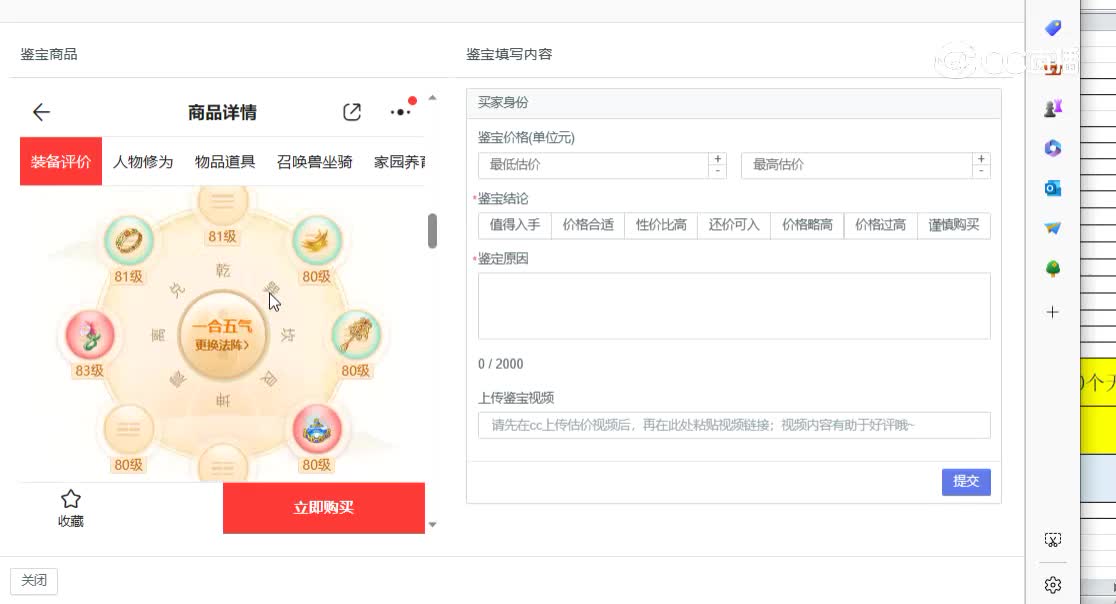Click the back arrow on 商品详情 page

pos(41,112)
